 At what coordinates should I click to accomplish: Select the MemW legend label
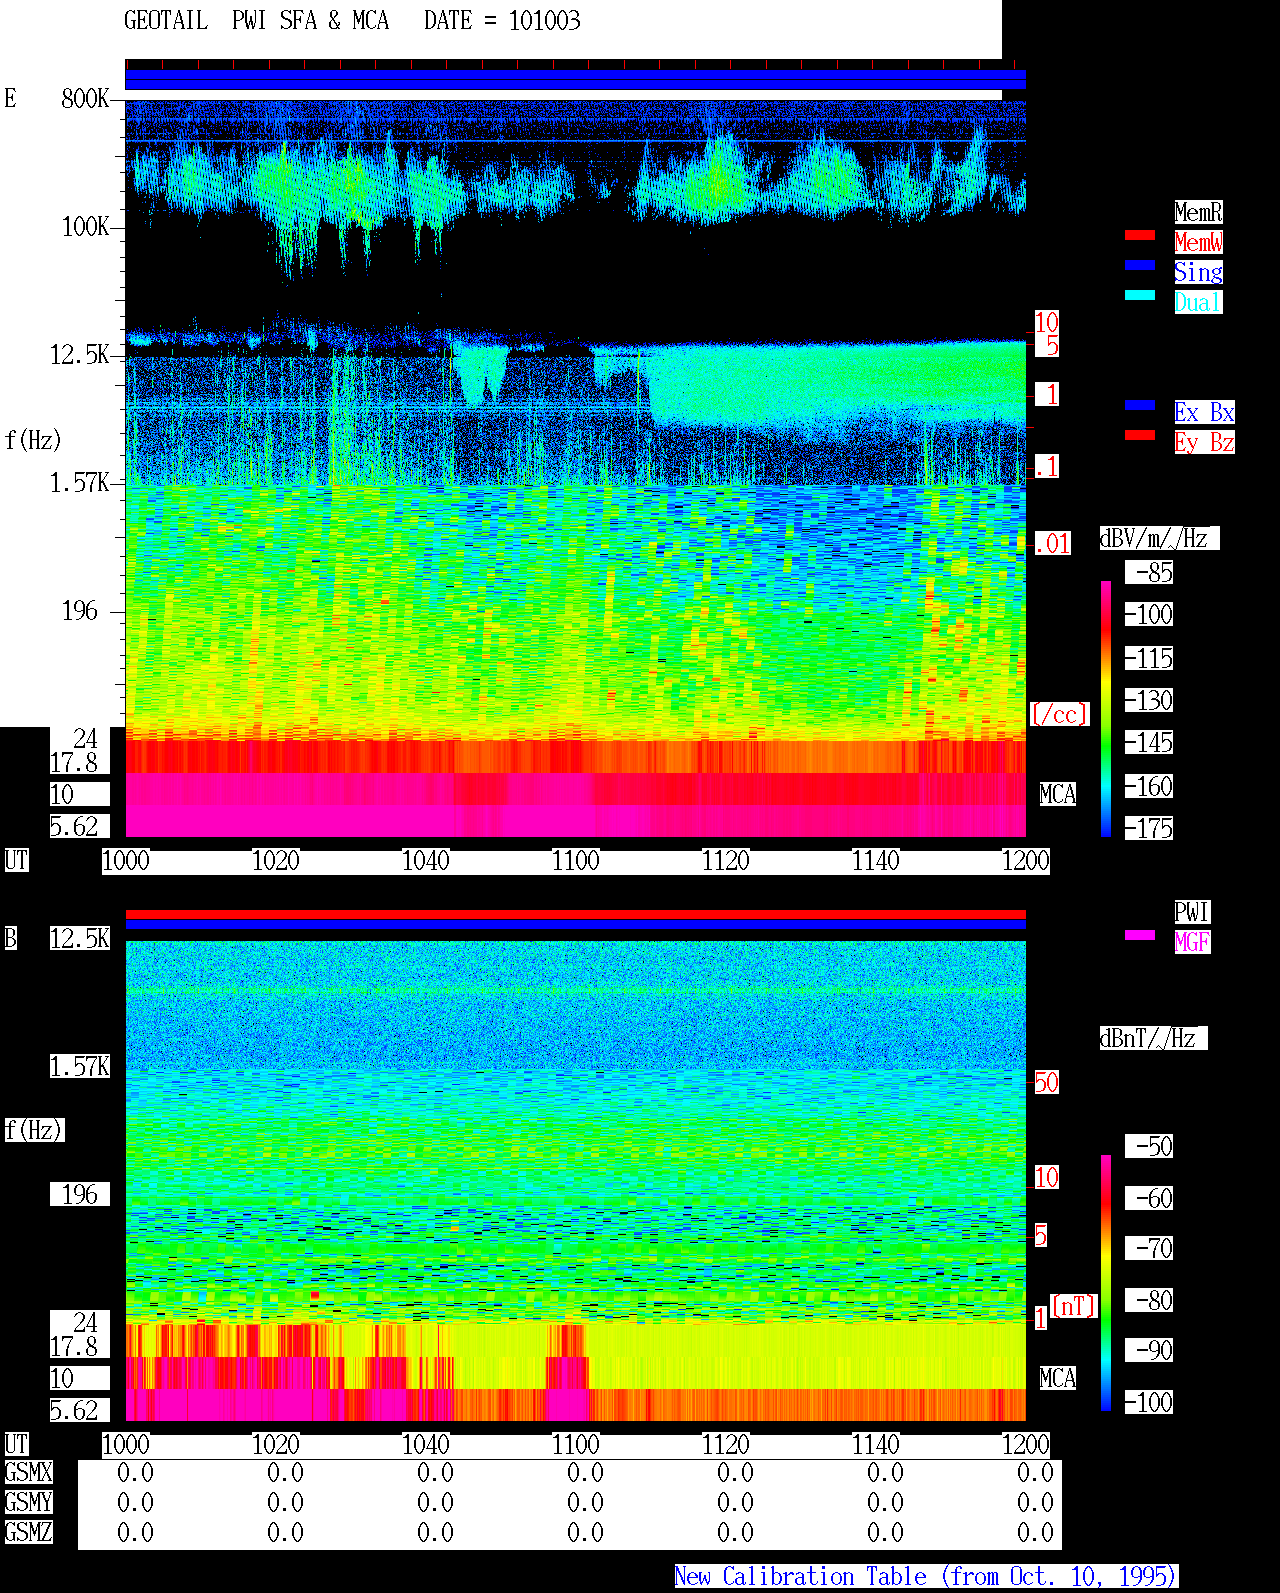click(1198, 242)
